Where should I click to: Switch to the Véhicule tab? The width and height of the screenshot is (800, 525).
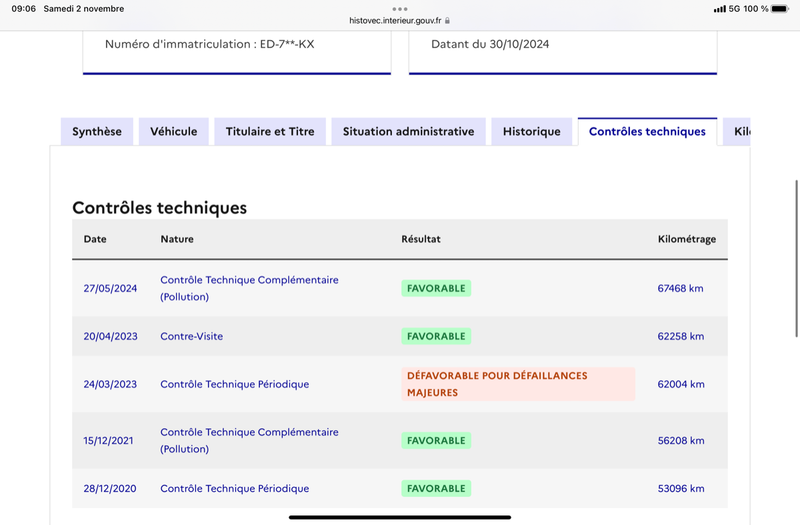click(x=173, y=132)
